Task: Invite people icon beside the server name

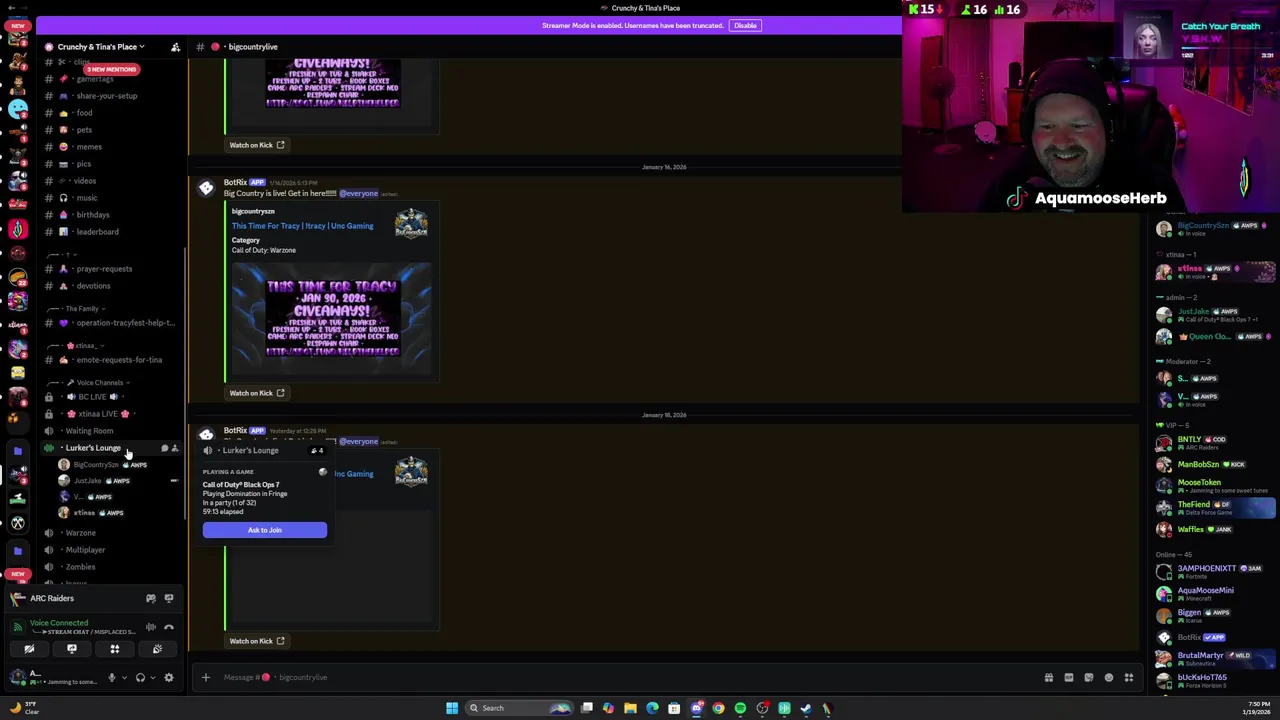Action: point(175,47)
